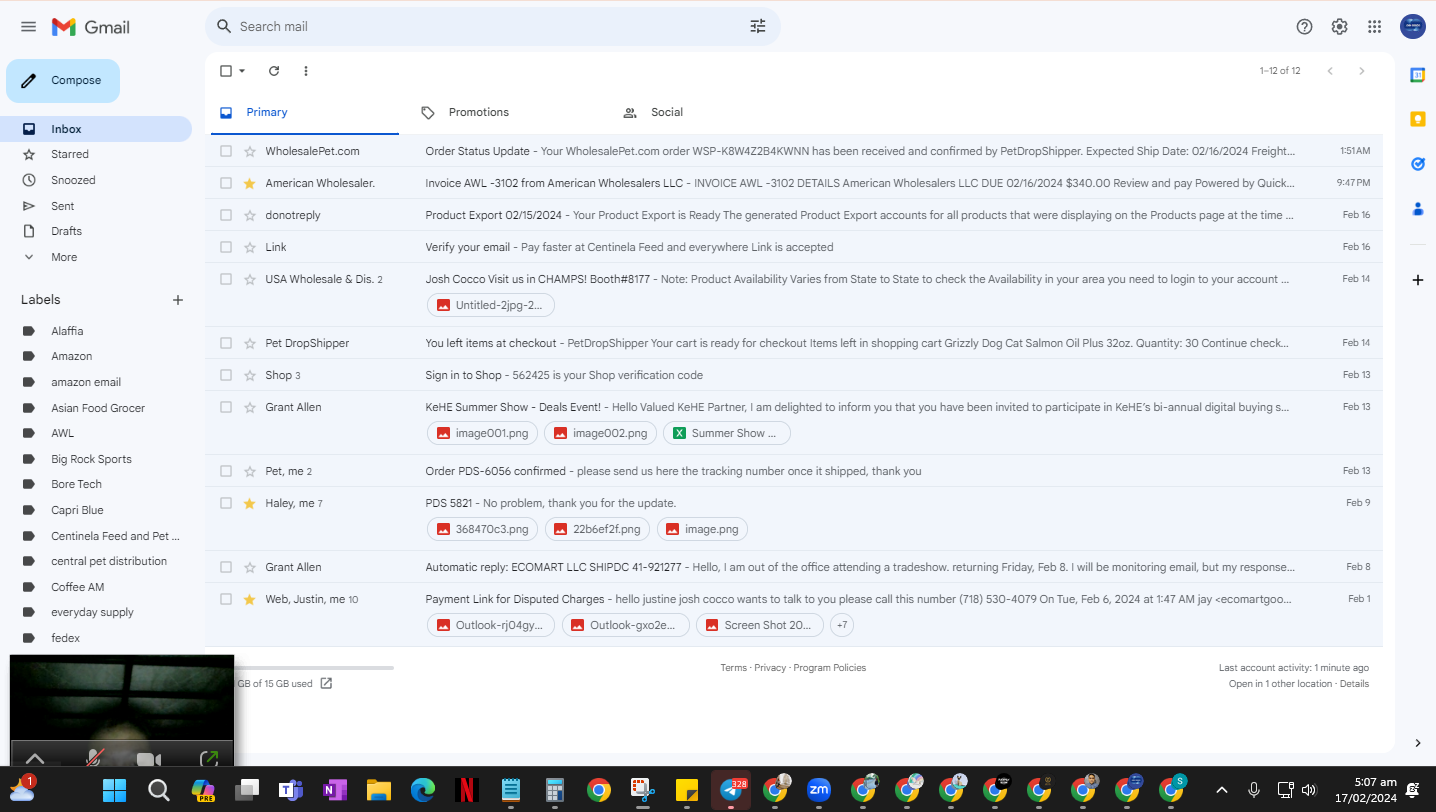Open the Privacy link

(770, 668)
